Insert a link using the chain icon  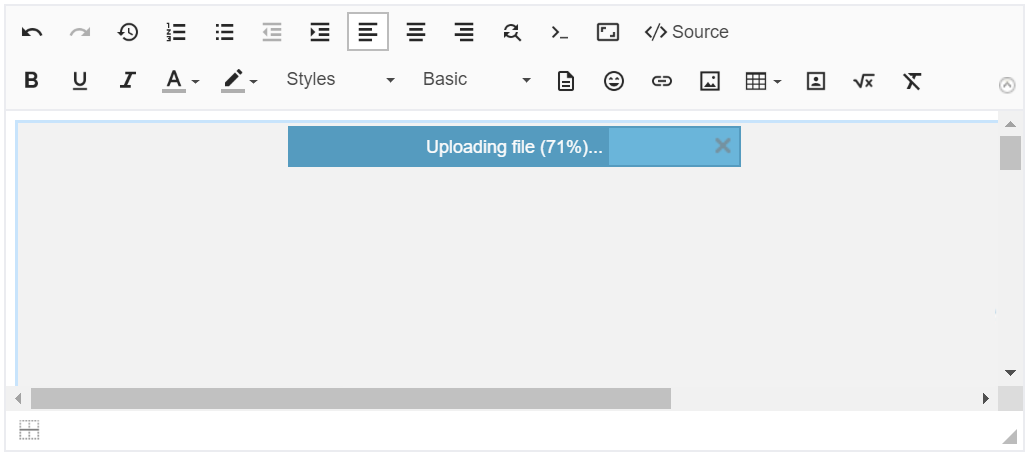pos(662,80)
